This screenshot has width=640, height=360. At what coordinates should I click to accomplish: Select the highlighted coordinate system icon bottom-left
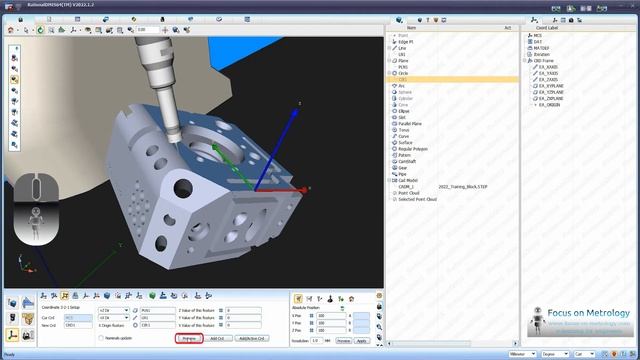point(12,335)
